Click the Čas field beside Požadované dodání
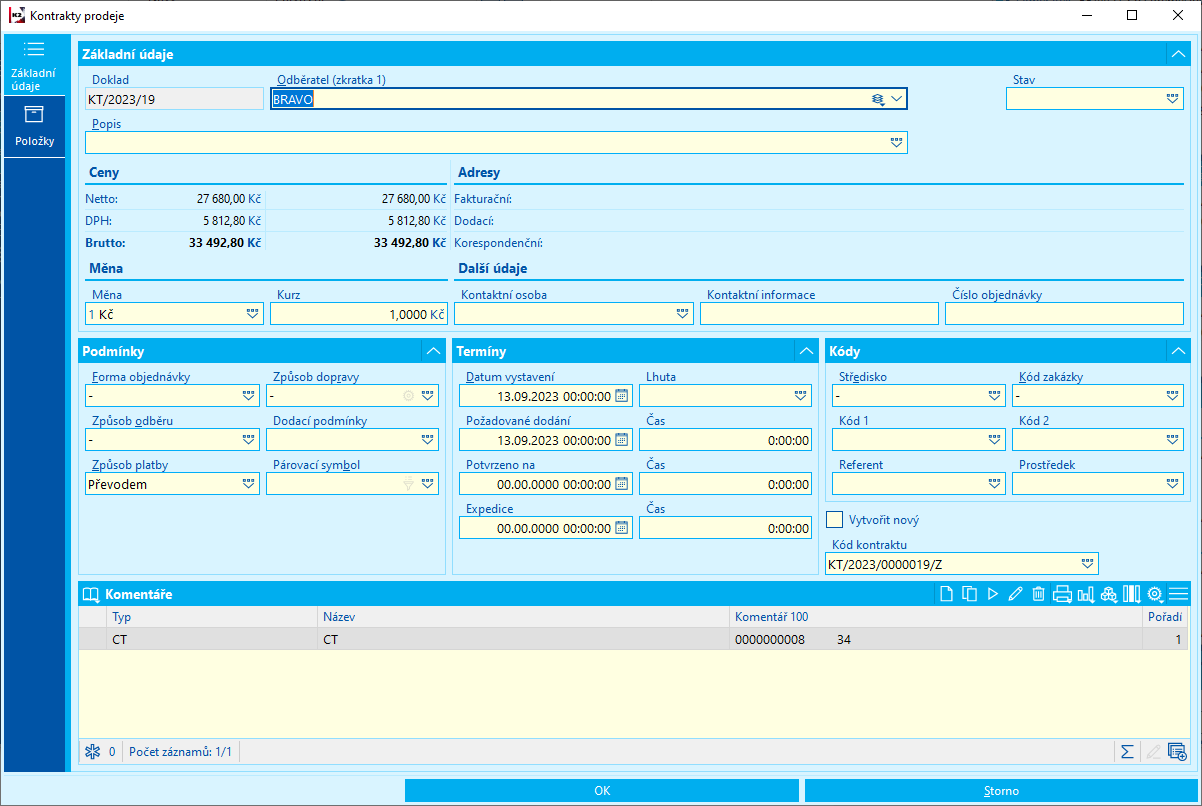The height and width of the screenshot is (806, 1202). pos(725,440)
